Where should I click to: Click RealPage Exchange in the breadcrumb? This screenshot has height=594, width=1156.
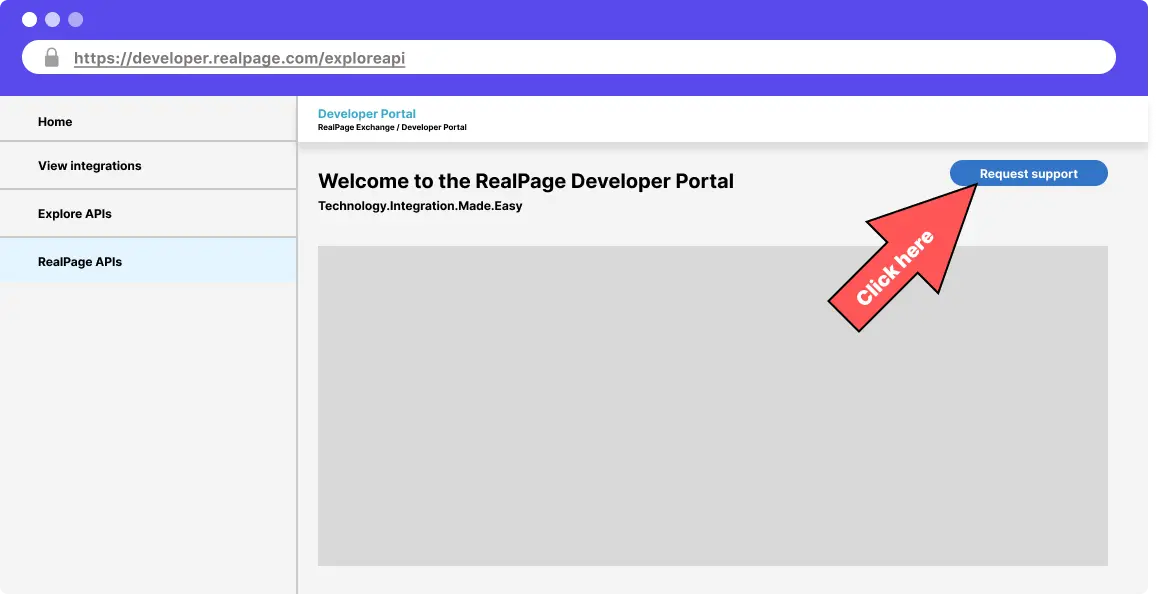(354, 128)
